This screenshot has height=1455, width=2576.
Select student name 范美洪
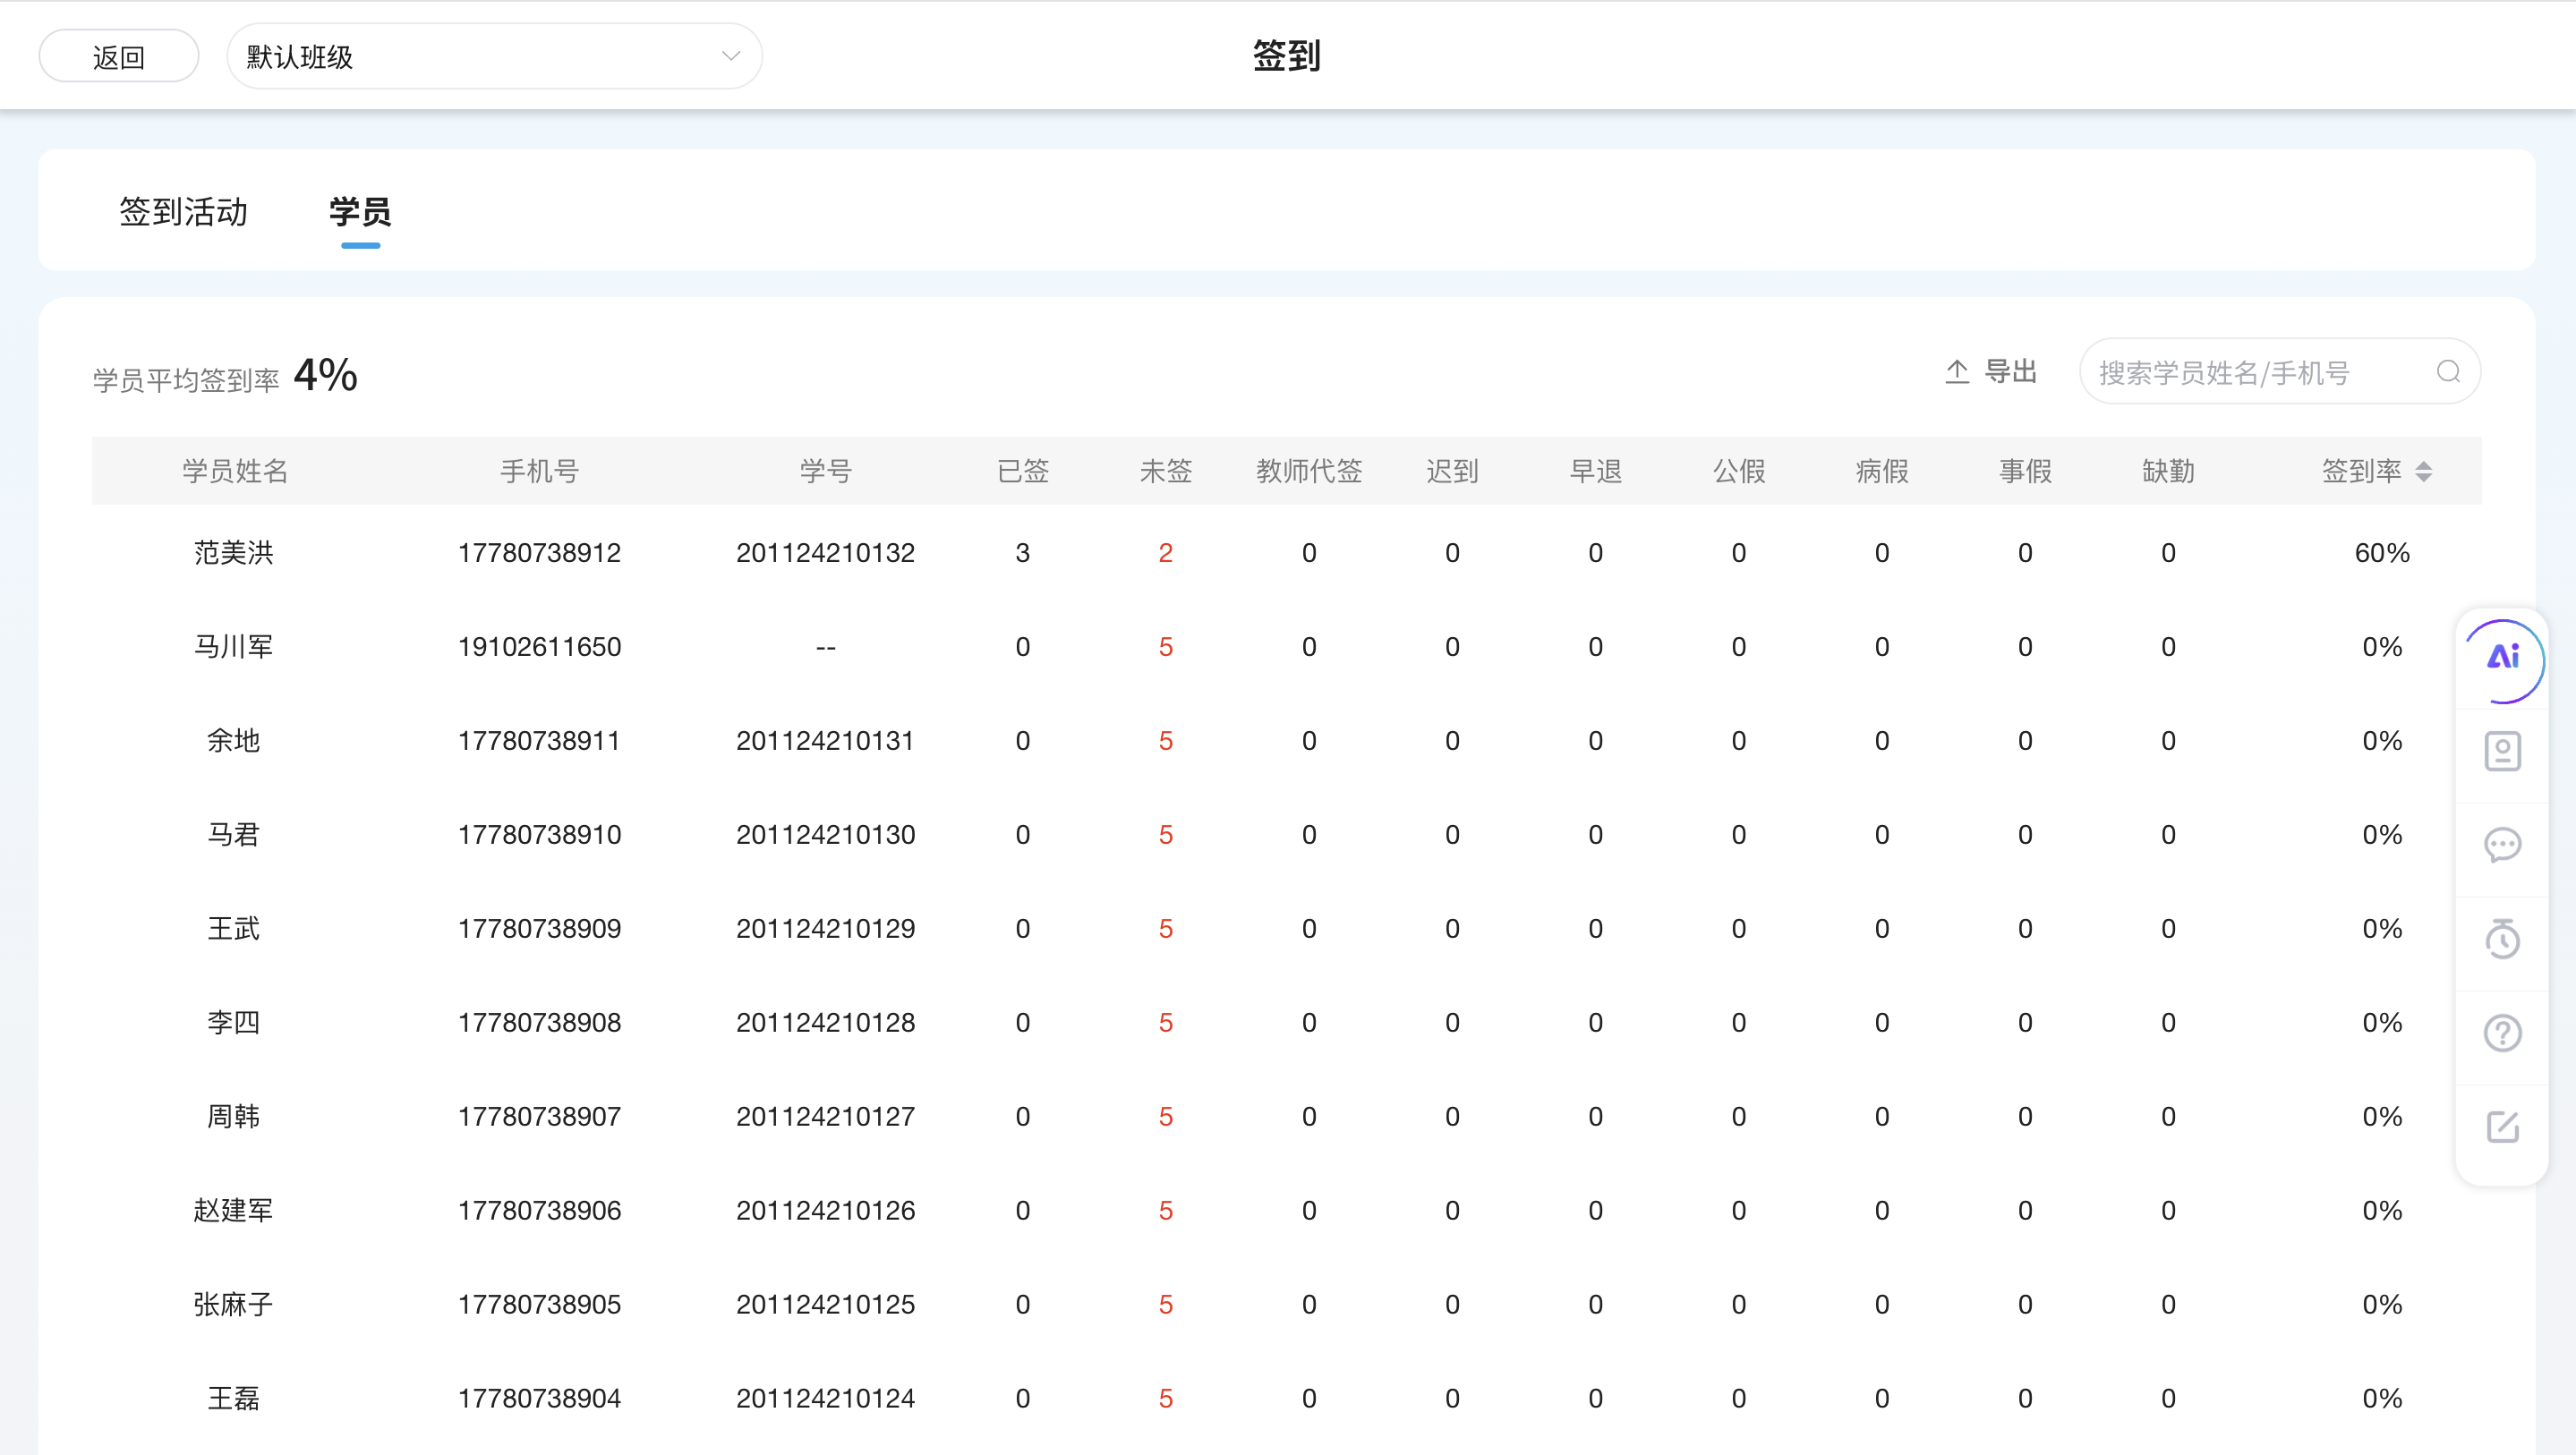(234, 553)
